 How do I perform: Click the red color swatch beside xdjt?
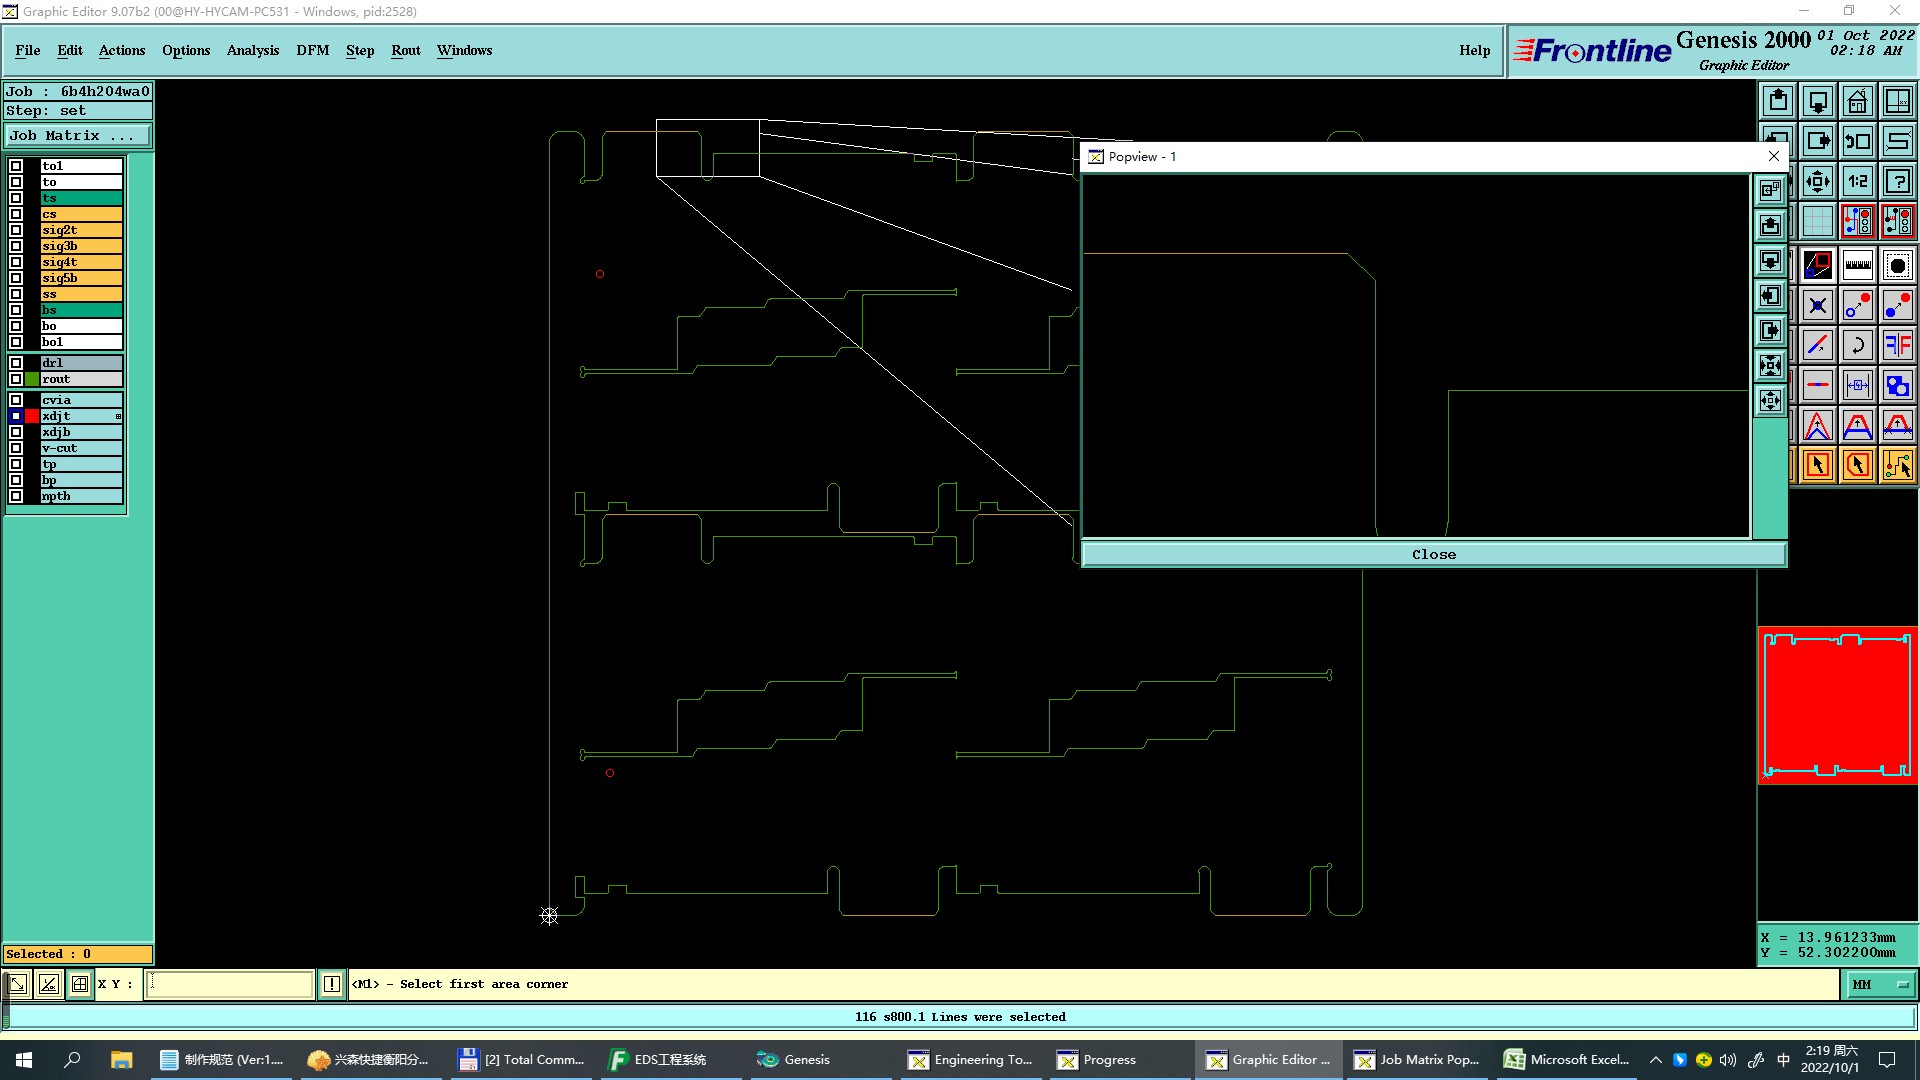point(32,416)
